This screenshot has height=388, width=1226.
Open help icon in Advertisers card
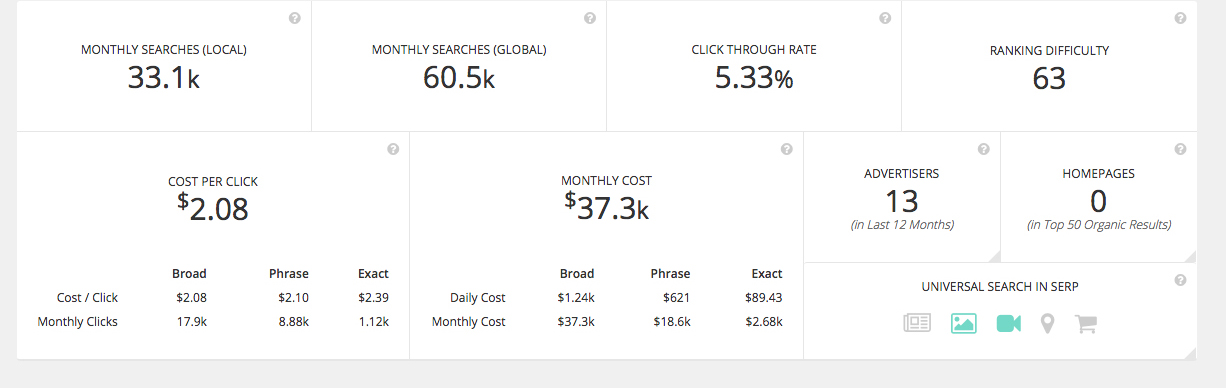pos(984,149)
